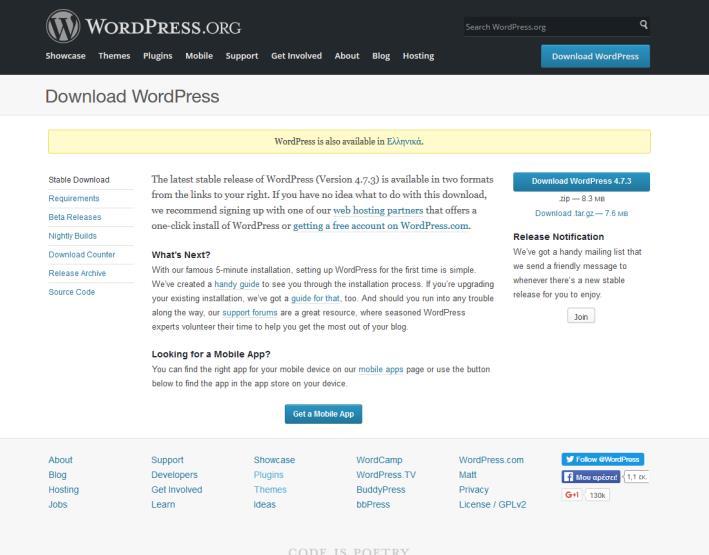Open footer Get Involved link
709x555 pixels.
177,490
